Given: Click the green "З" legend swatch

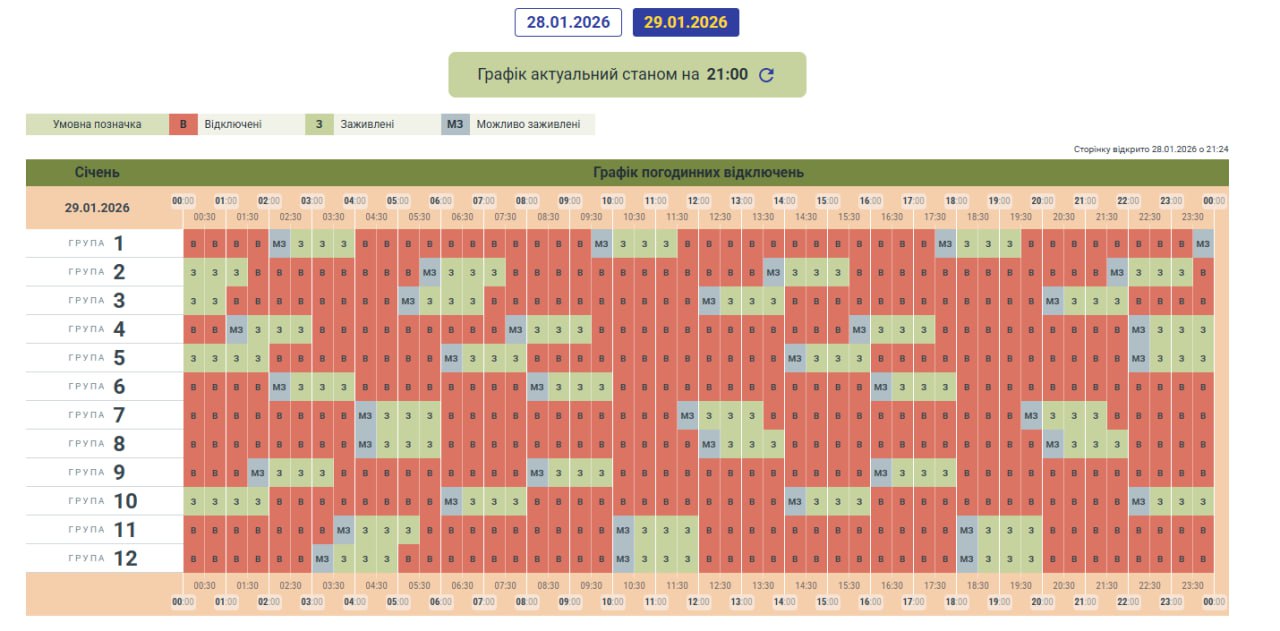Looking at the screenshot, I should pyautogui.click(x=318, y=125).
